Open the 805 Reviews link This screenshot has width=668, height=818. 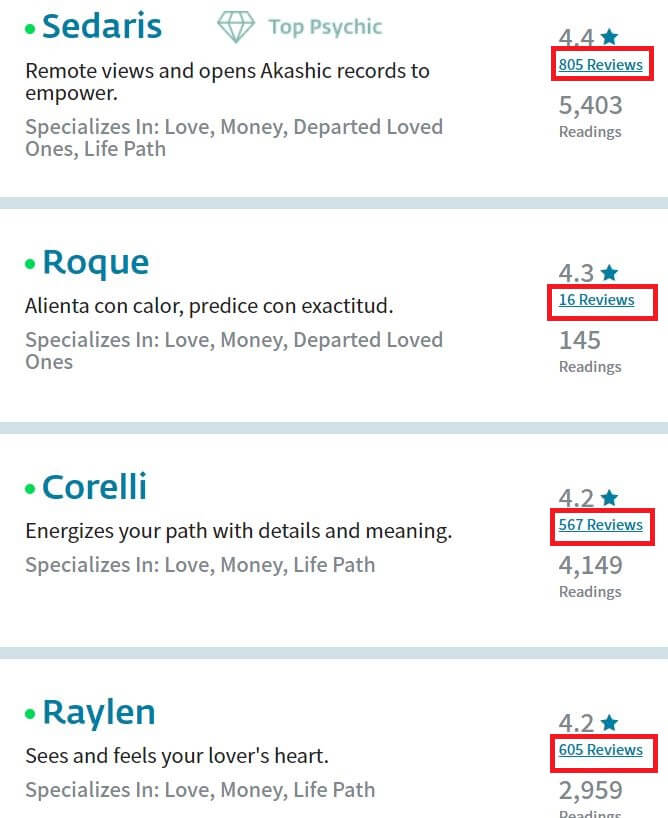[601, 65]
